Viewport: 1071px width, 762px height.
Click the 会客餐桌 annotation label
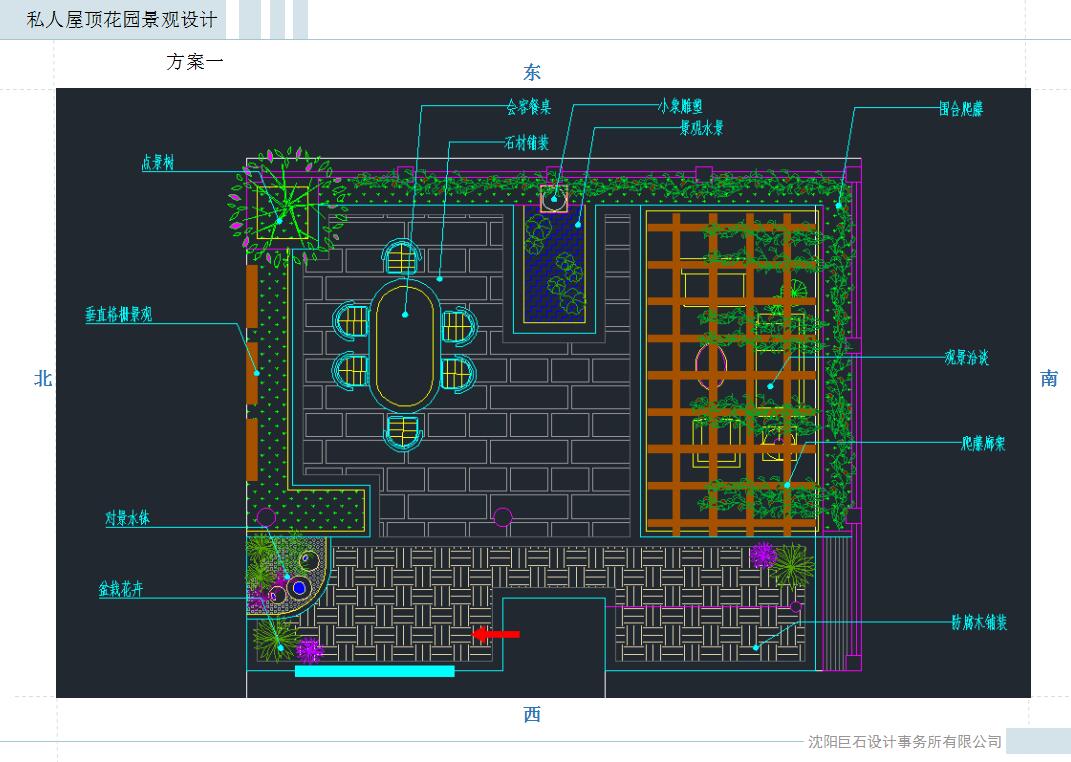point(529,108)
